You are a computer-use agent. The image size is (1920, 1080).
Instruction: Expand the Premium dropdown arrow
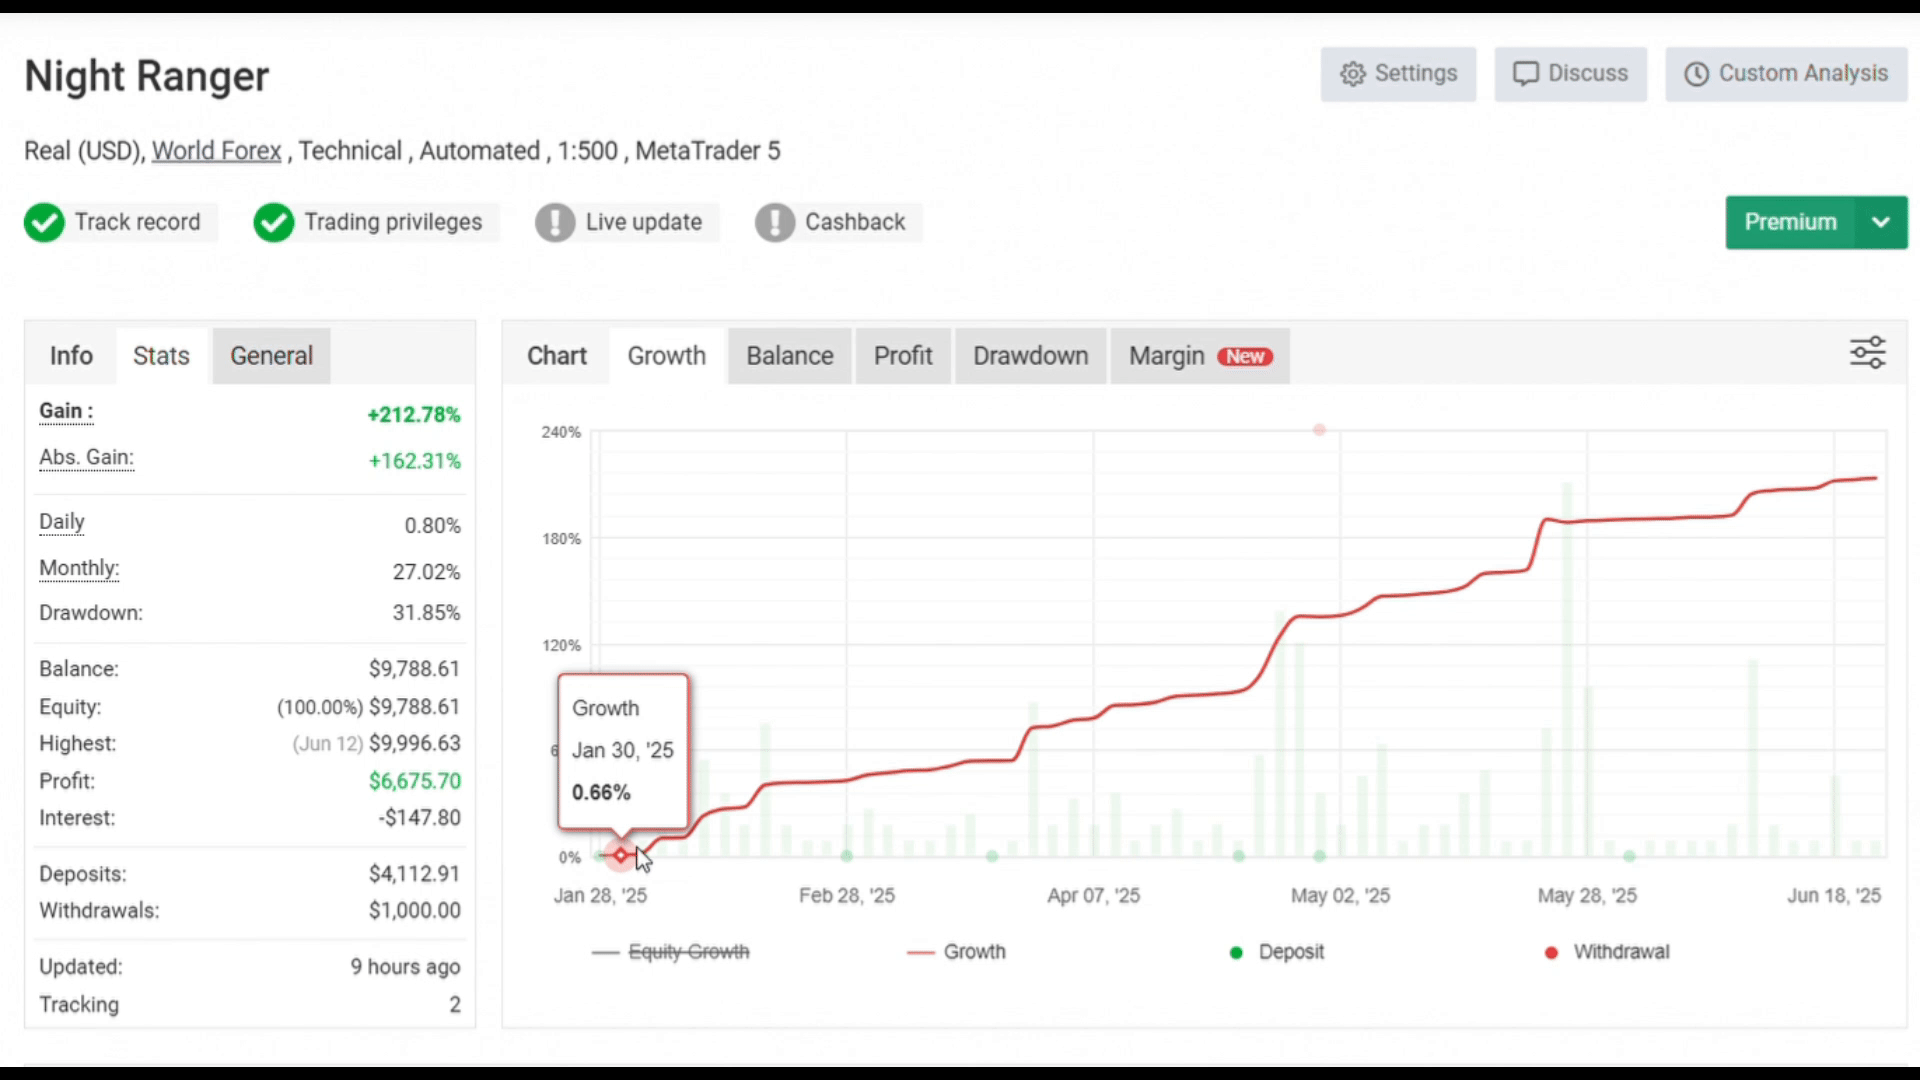point(1881,222)
